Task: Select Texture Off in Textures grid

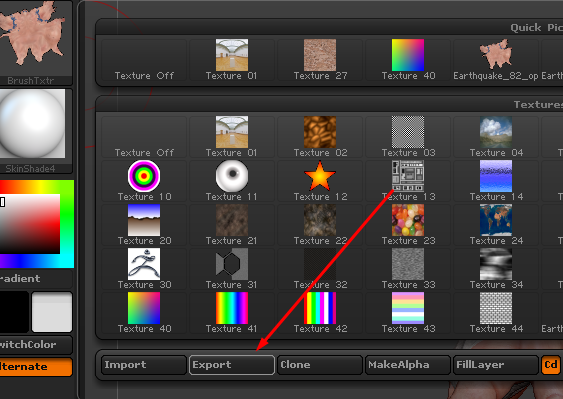Action: pyautogui.click(x=144, y=137)
